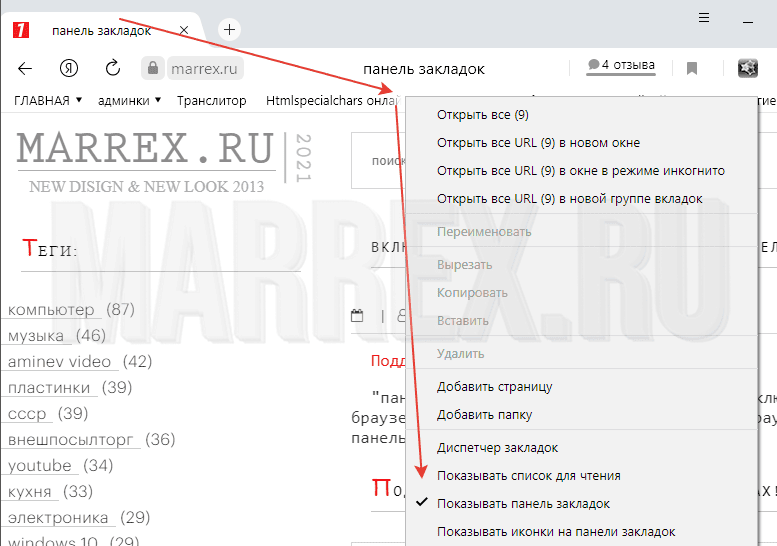Open 'Диспетчер закладок'
The image size is (777, 546).
[x=582, y=447]
